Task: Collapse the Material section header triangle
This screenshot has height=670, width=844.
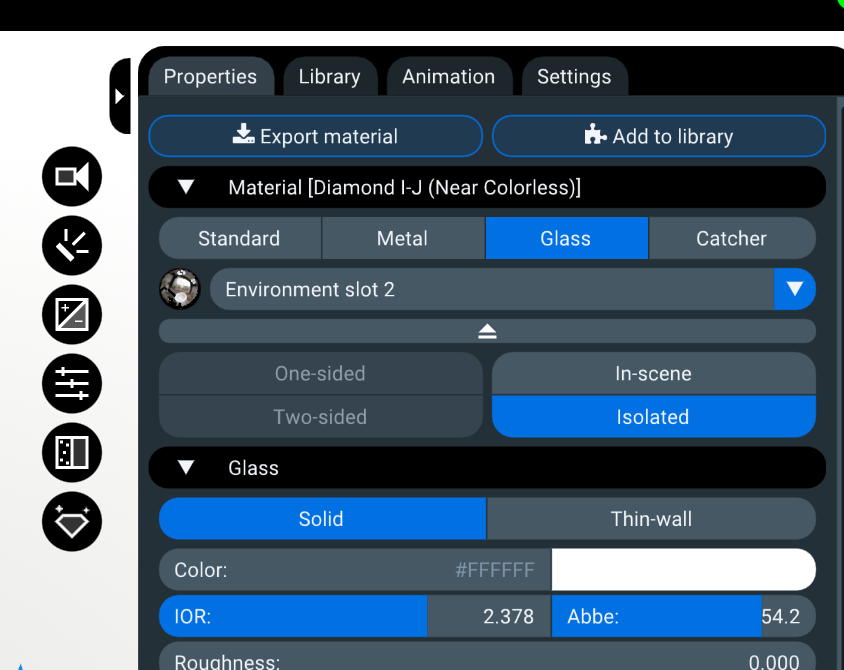Action: coord(186,187)
